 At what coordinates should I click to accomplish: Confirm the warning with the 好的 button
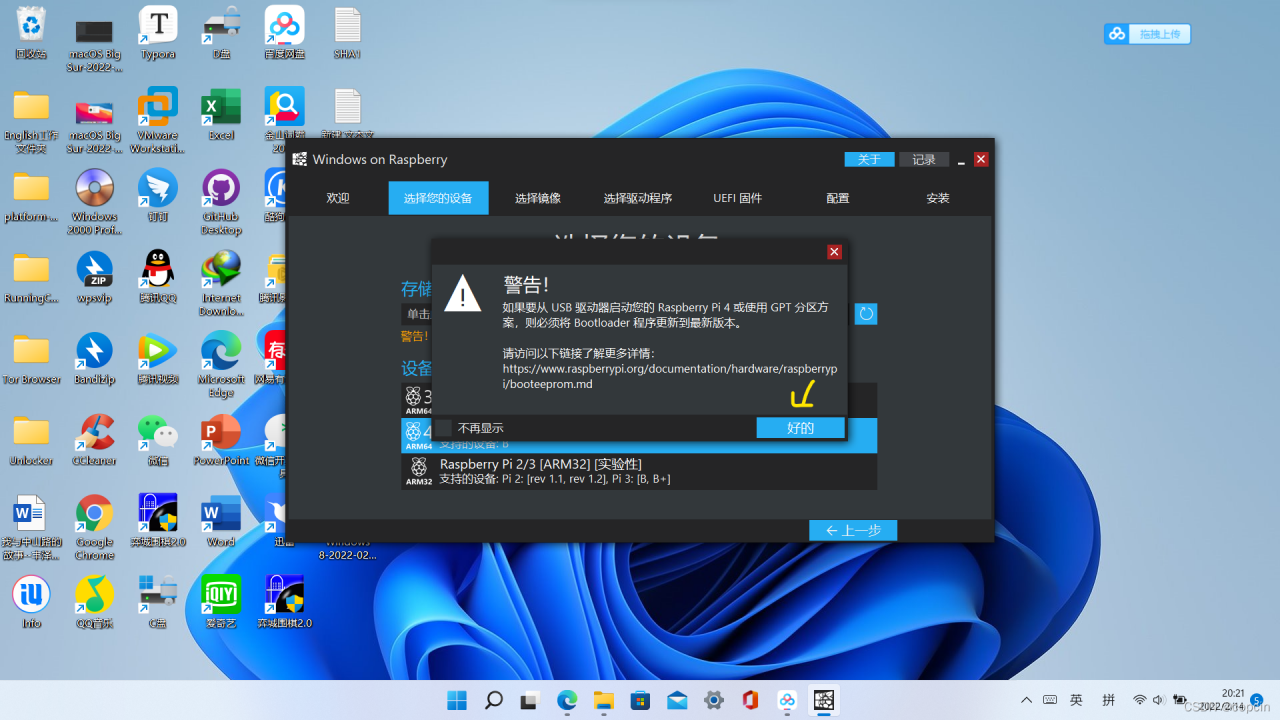800,428
